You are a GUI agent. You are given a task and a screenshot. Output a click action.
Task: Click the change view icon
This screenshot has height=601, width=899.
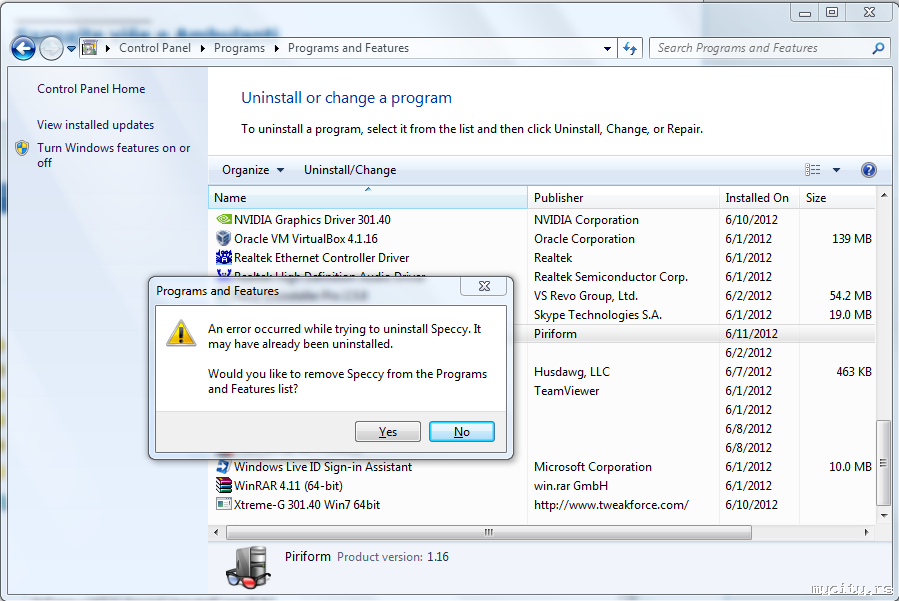(x=812, y=170)
